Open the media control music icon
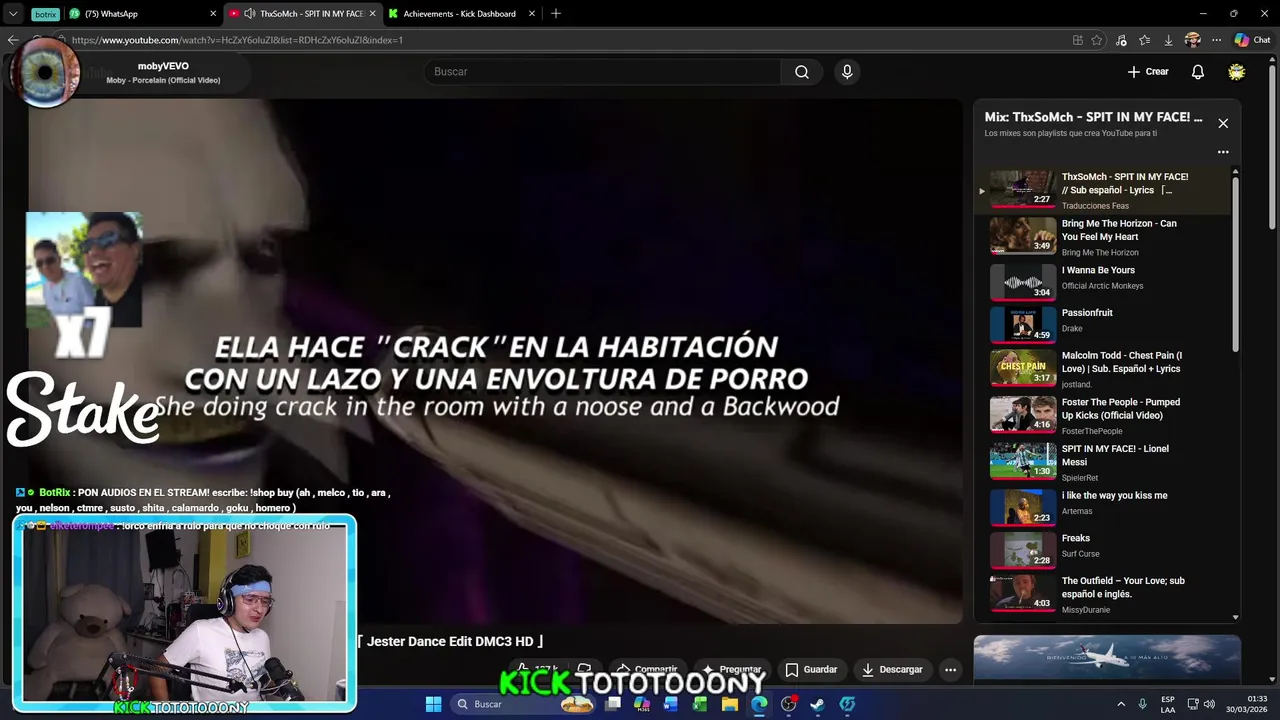This screenshot has width=1280, height=720. [x=1121, y=40]
